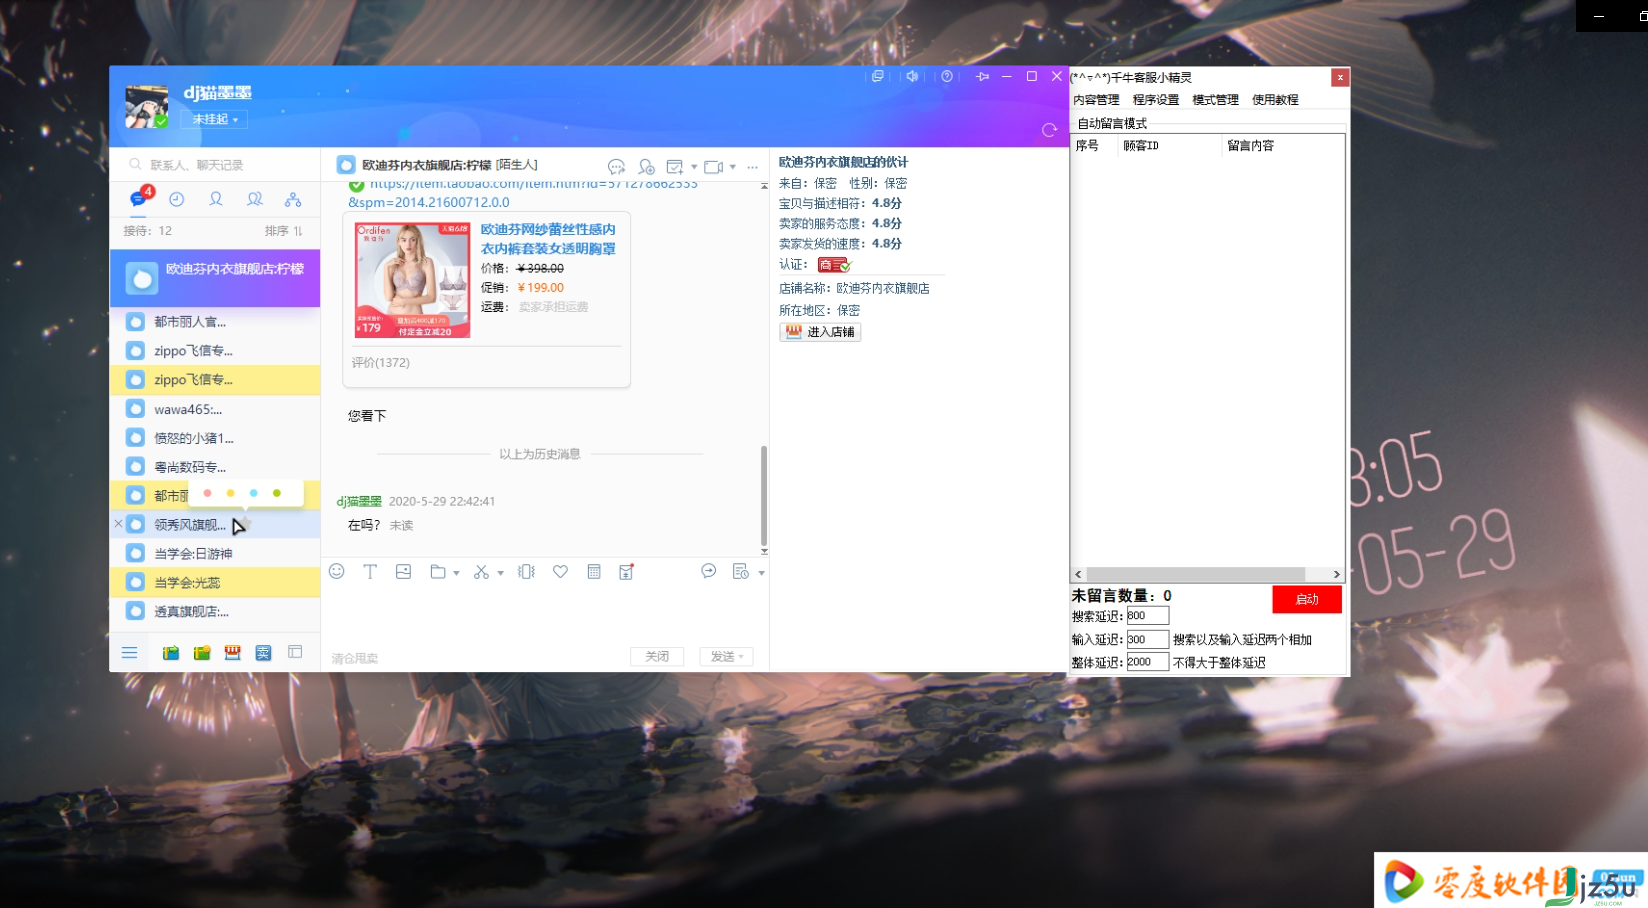Click the text font T icon

coord(370,571)
